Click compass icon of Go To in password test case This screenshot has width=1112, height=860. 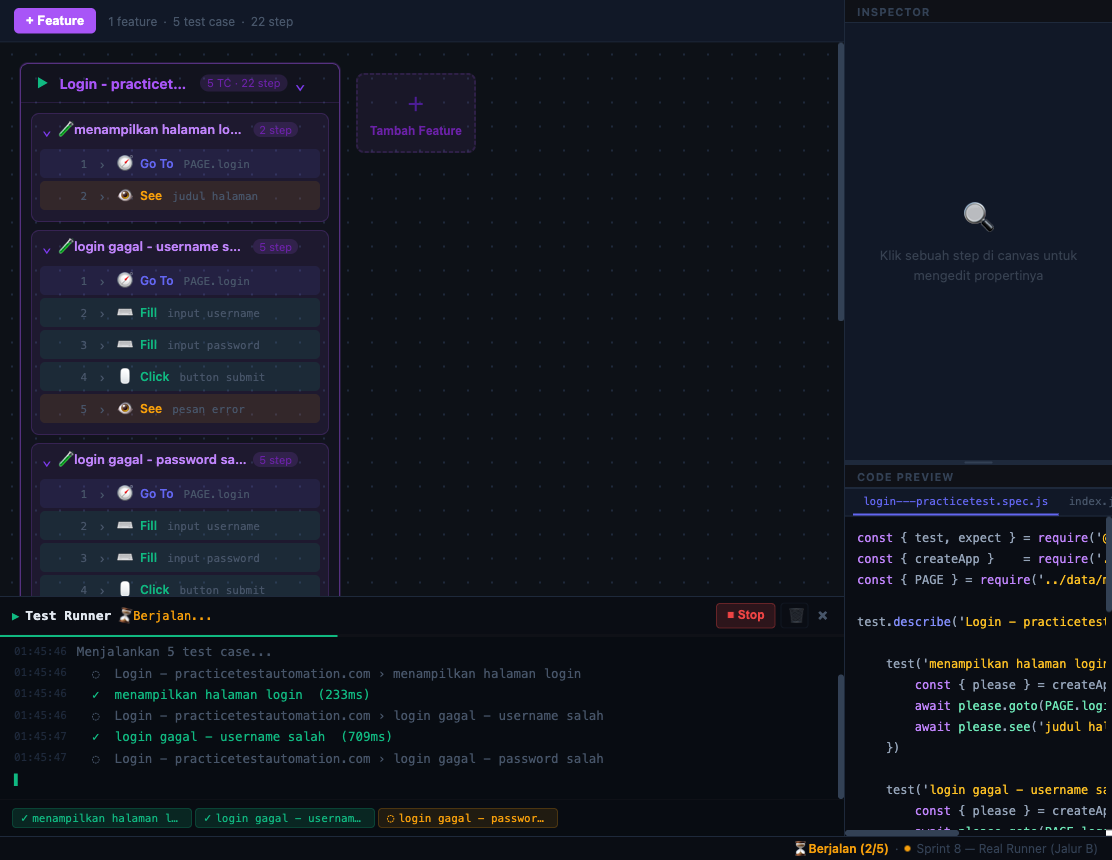(125, 493)
